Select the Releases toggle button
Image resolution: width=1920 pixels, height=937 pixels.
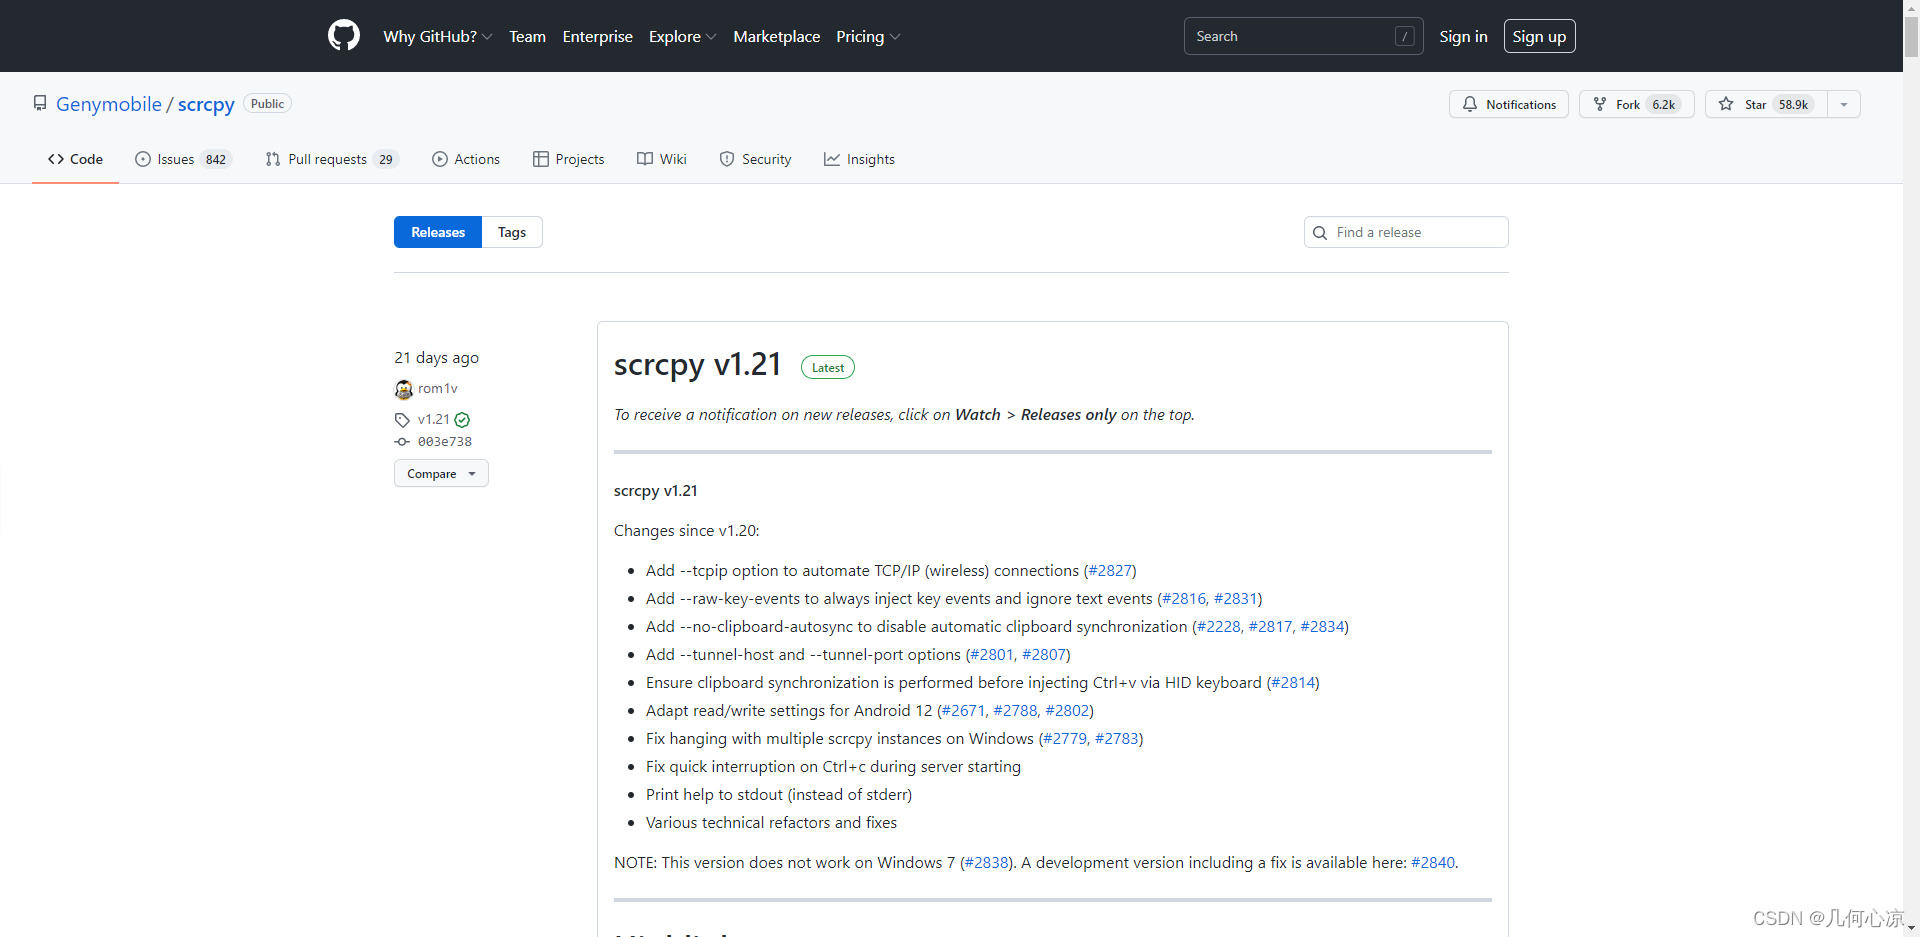438,232
